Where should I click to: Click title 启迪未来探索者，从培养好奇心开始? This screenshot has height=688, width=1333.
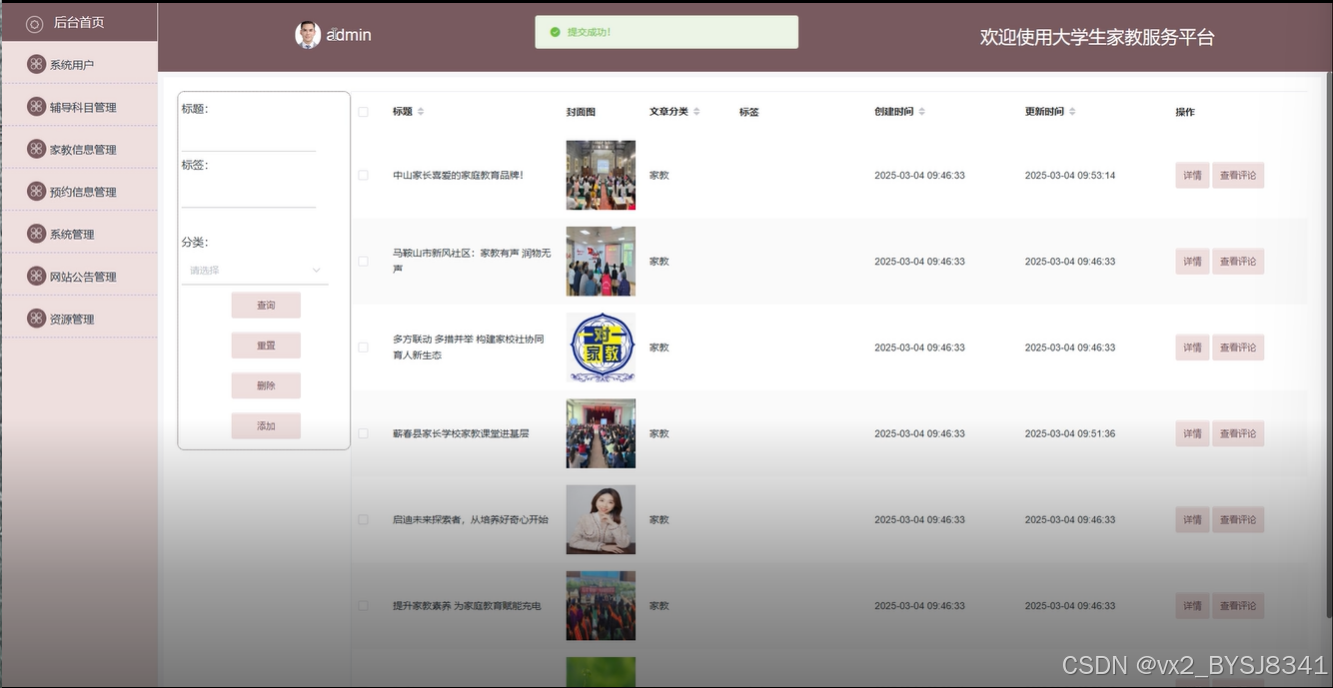(x=471, y=520)
